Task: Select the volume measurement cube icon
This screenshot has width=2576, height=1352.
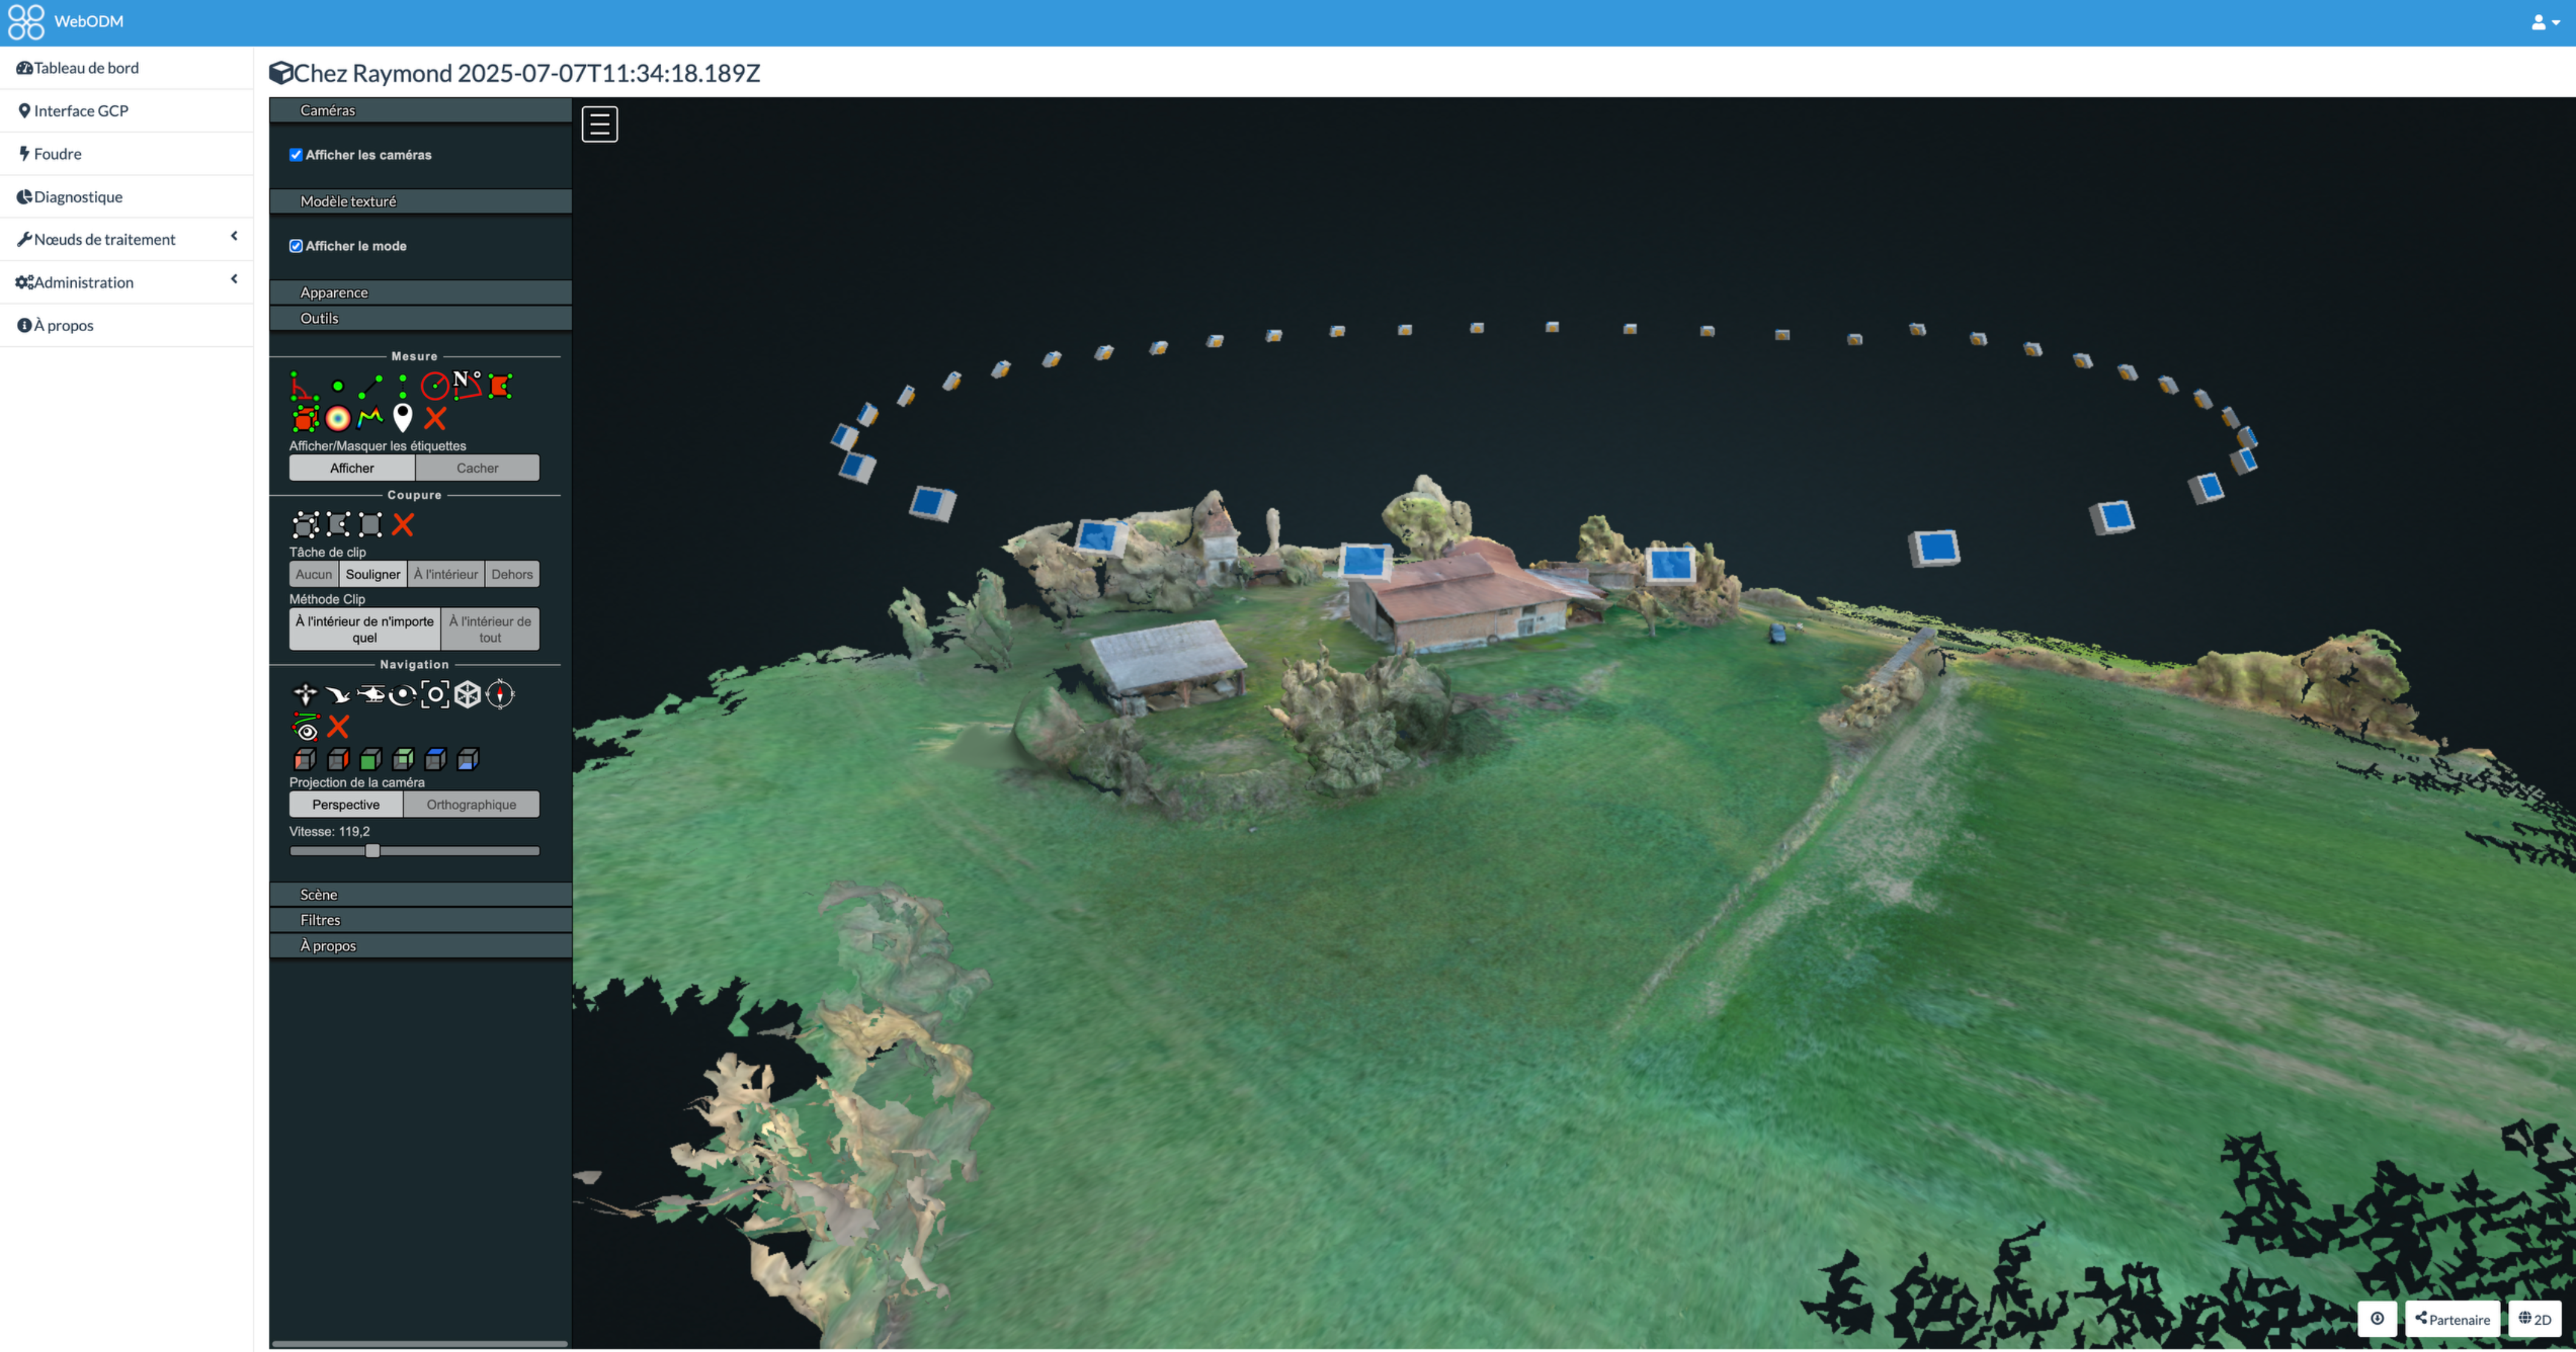Action: click(305, 418)
